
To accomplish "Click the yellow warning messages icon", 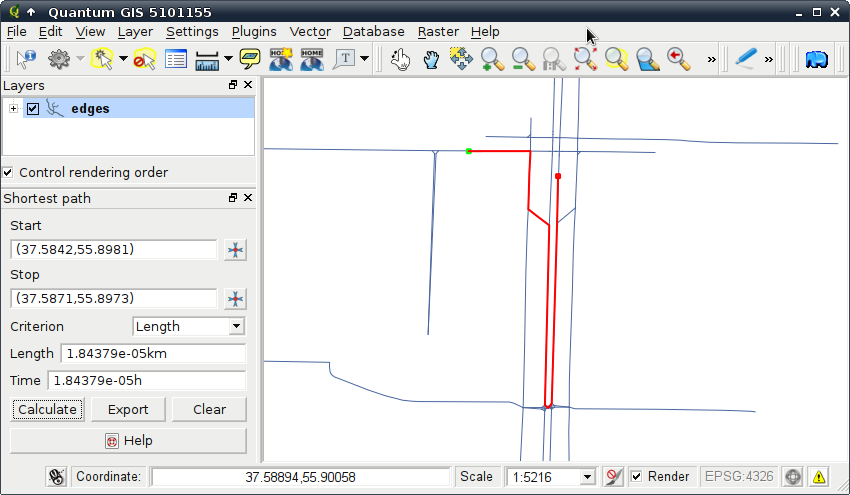I will coord(819,477).
